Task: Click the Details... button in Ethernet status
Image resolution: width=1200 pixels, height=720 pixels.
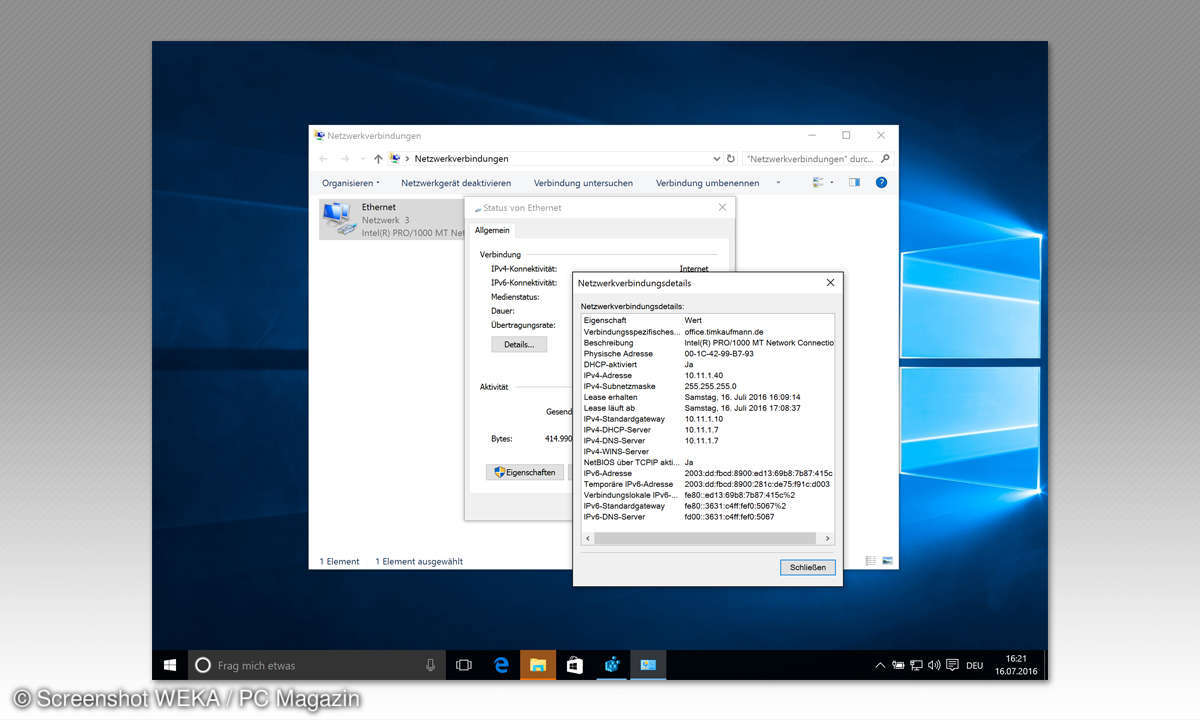Action: [x=519, y=344]
